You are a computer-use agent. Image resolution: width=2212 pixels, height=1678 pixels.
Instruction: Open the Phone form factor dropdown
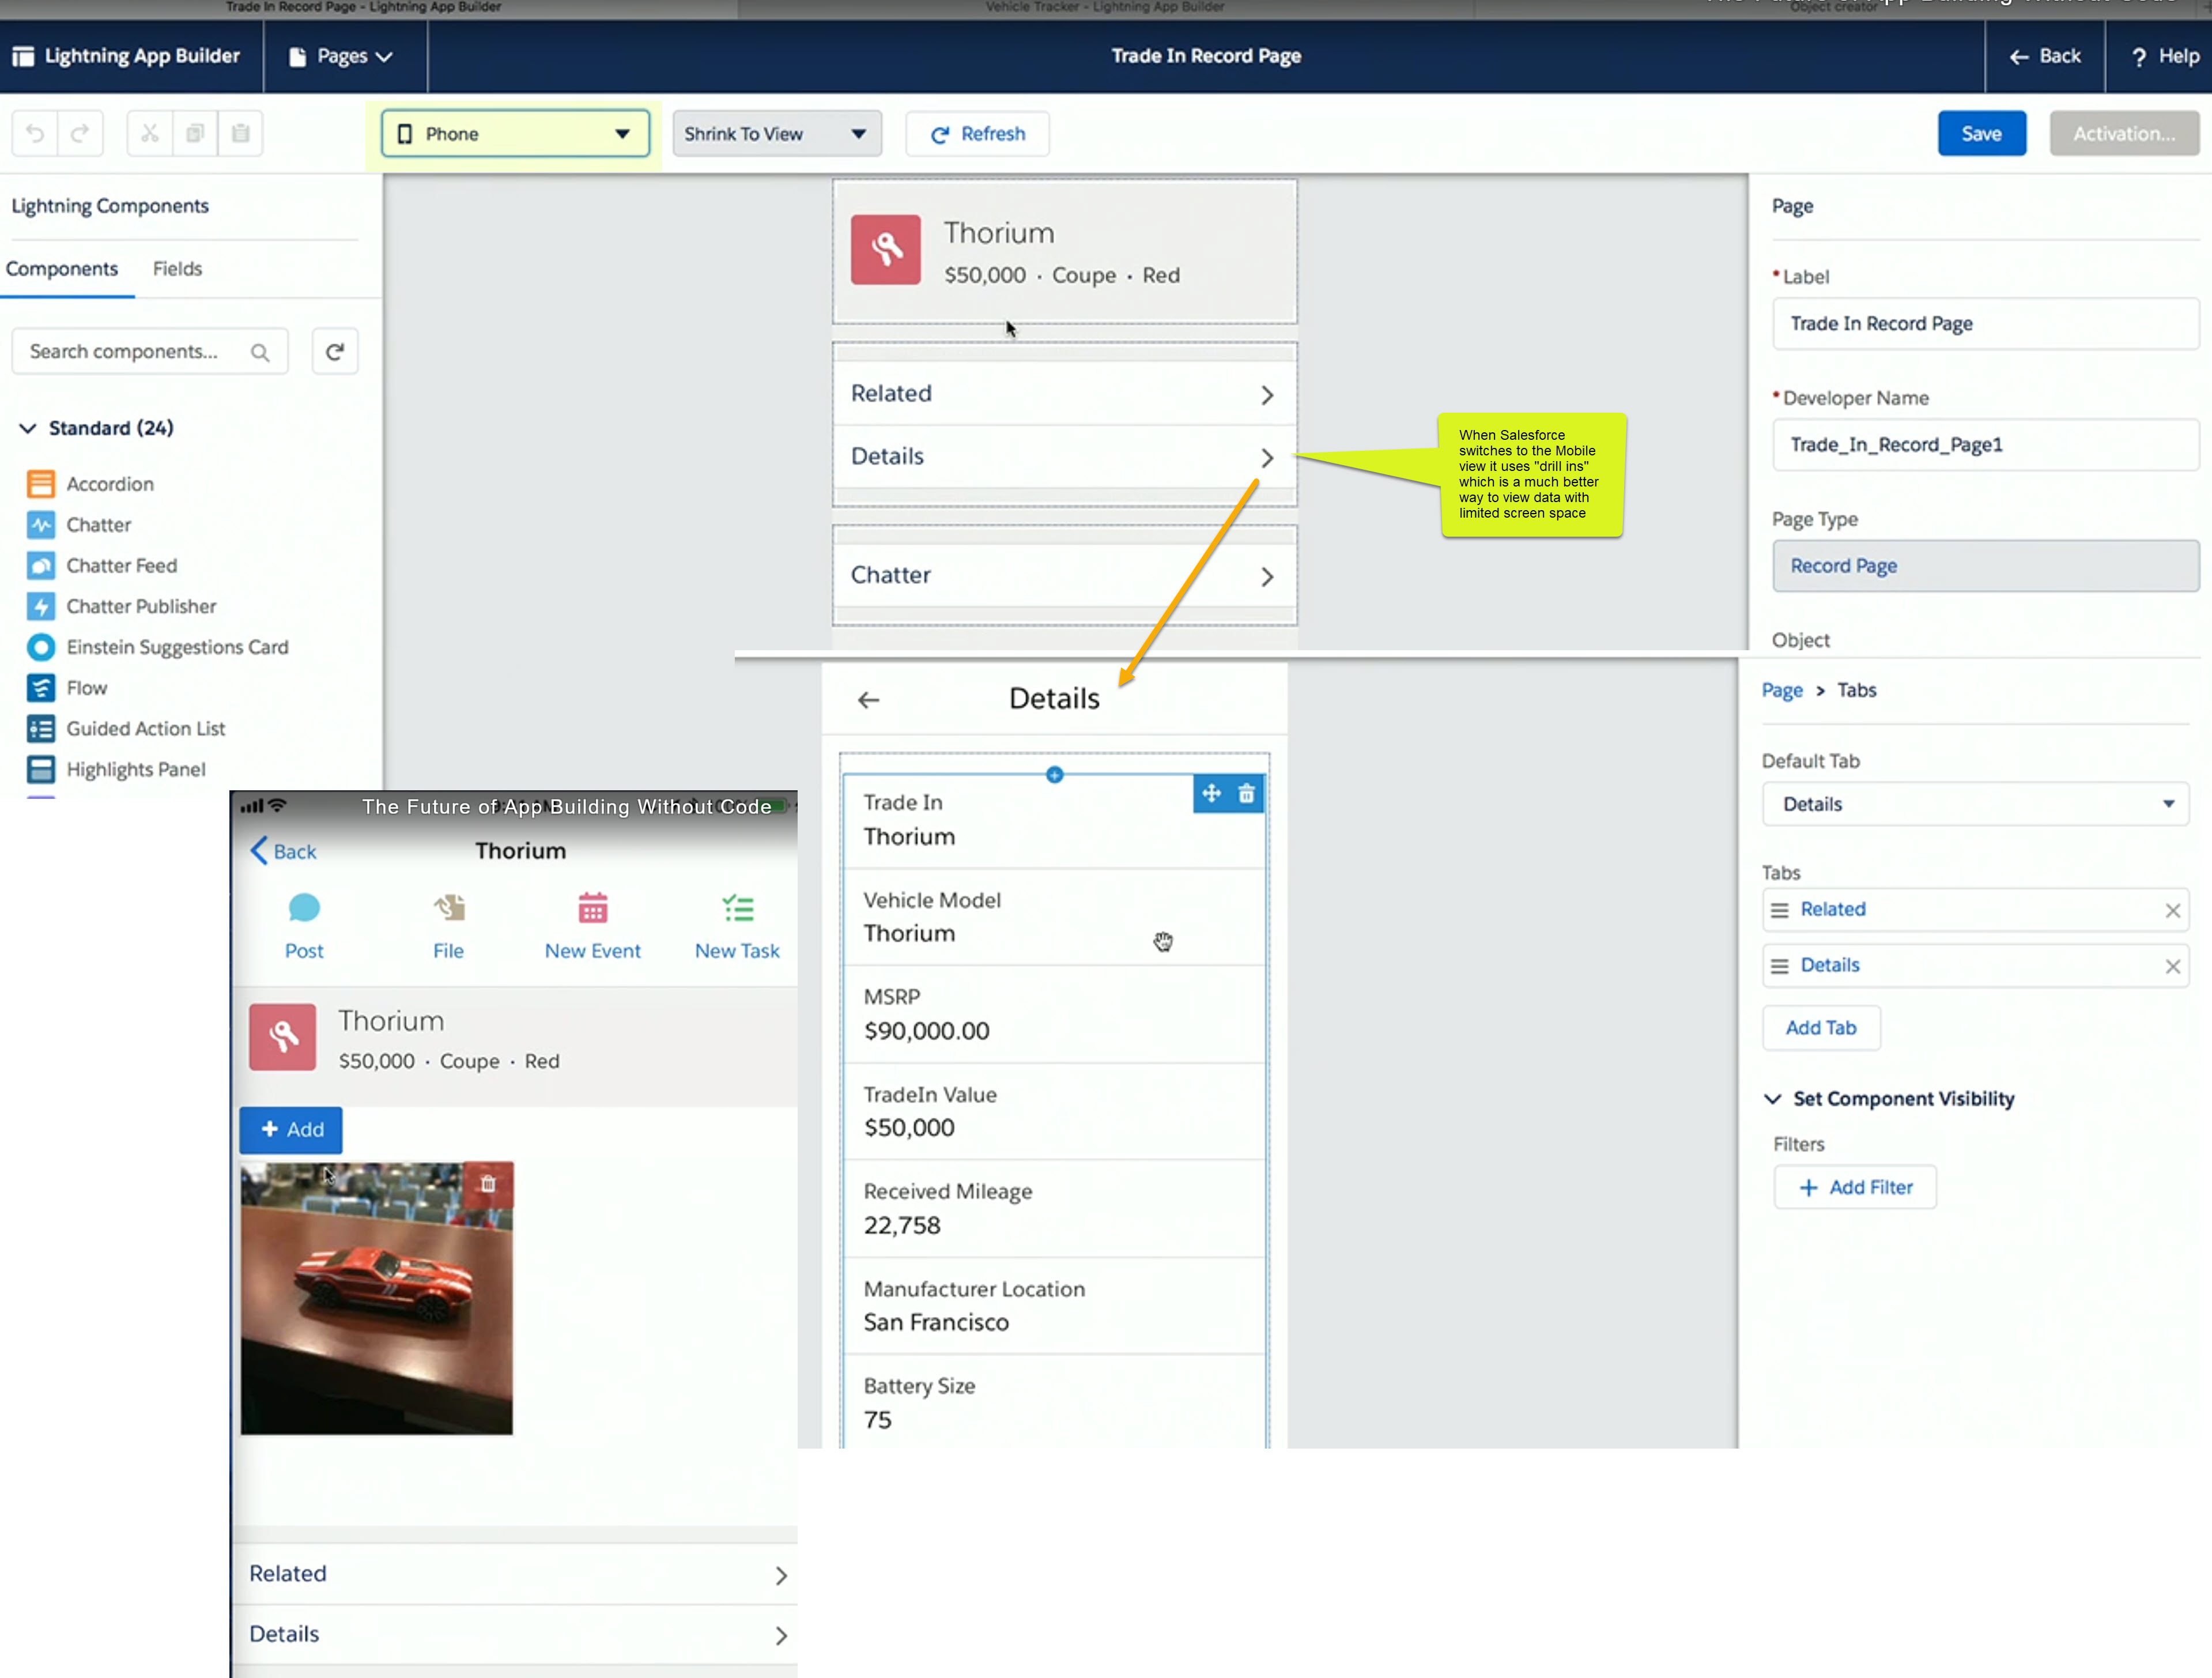point(515,134)
